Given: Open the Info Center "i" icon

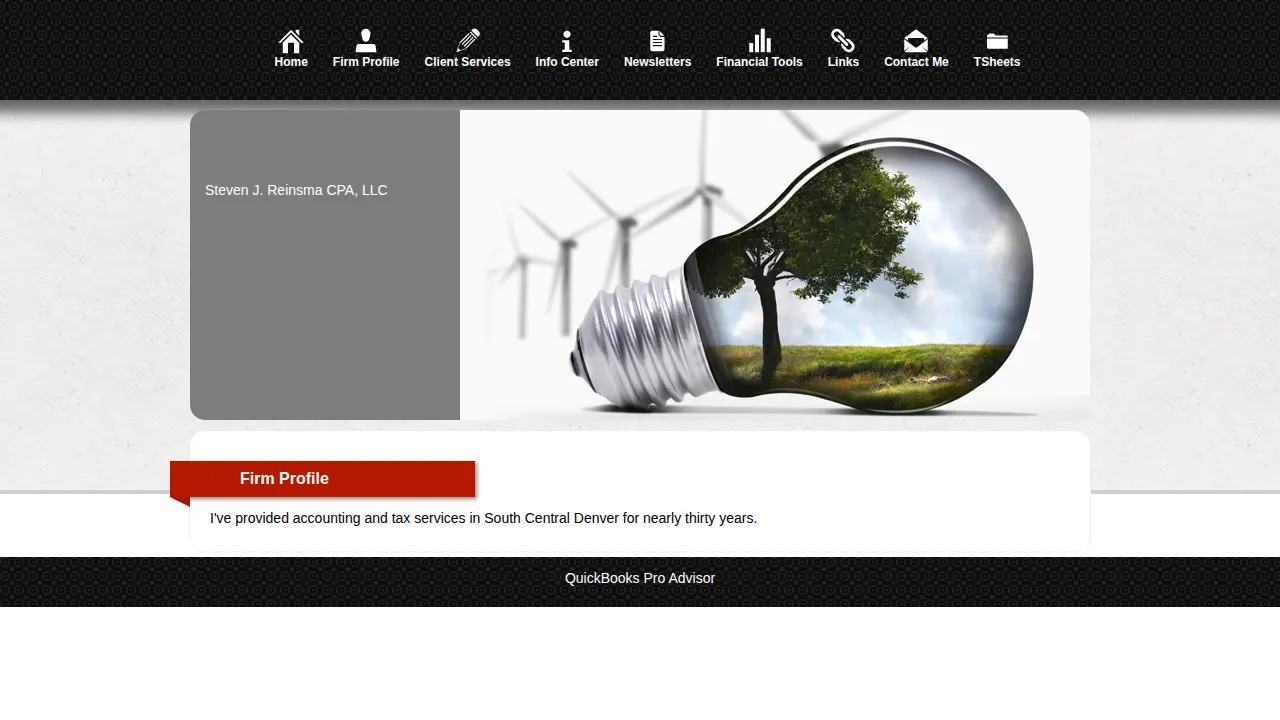Looking at the screenshot, I should coord(567,41).
